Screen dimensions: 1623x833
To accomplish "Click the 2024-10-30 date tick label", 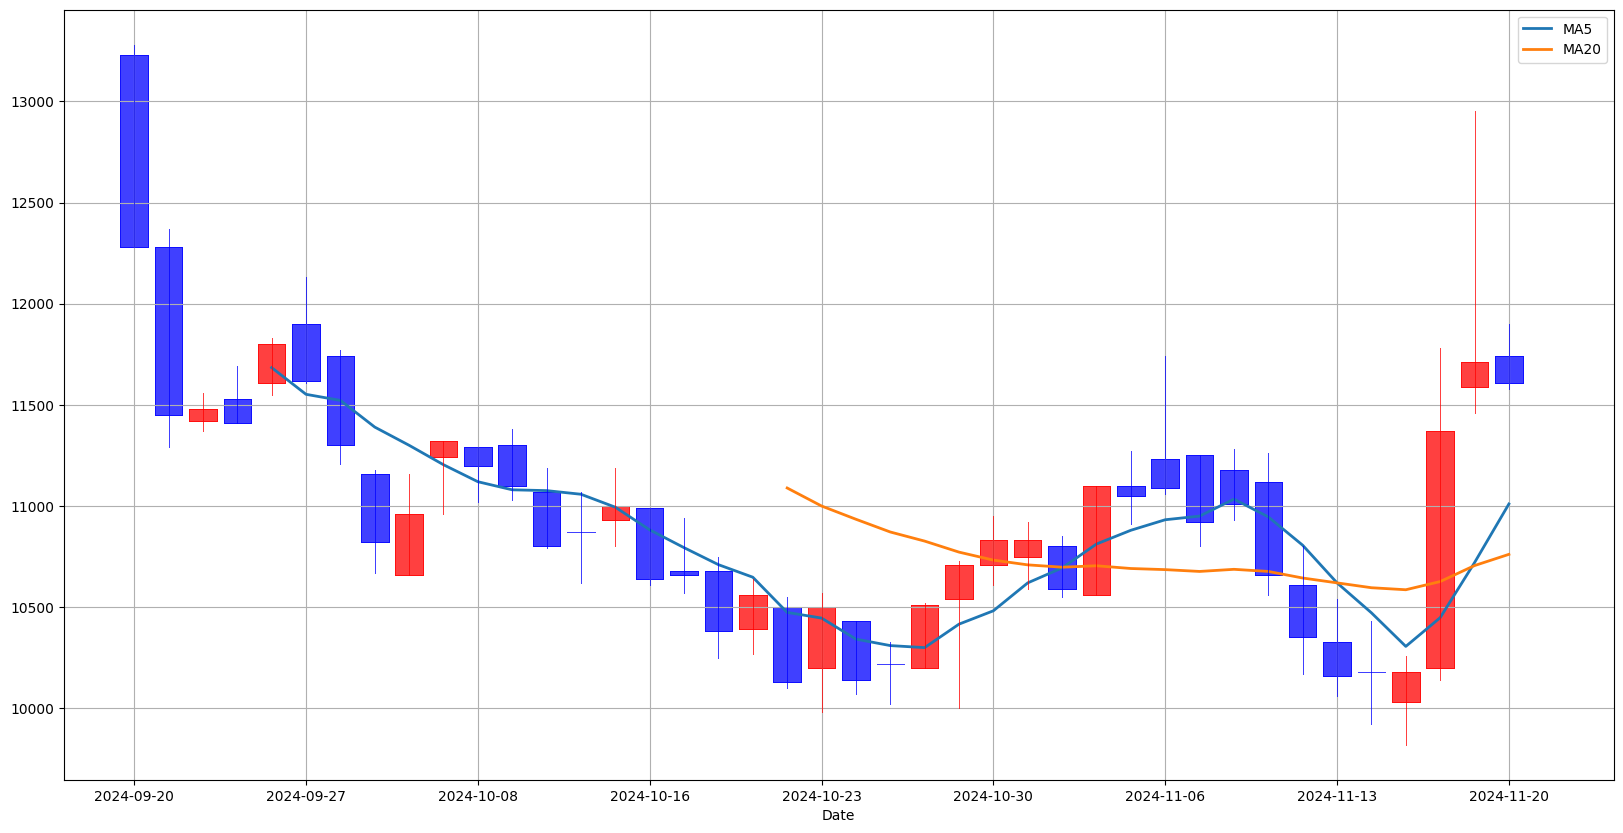I will click(993, 796).
